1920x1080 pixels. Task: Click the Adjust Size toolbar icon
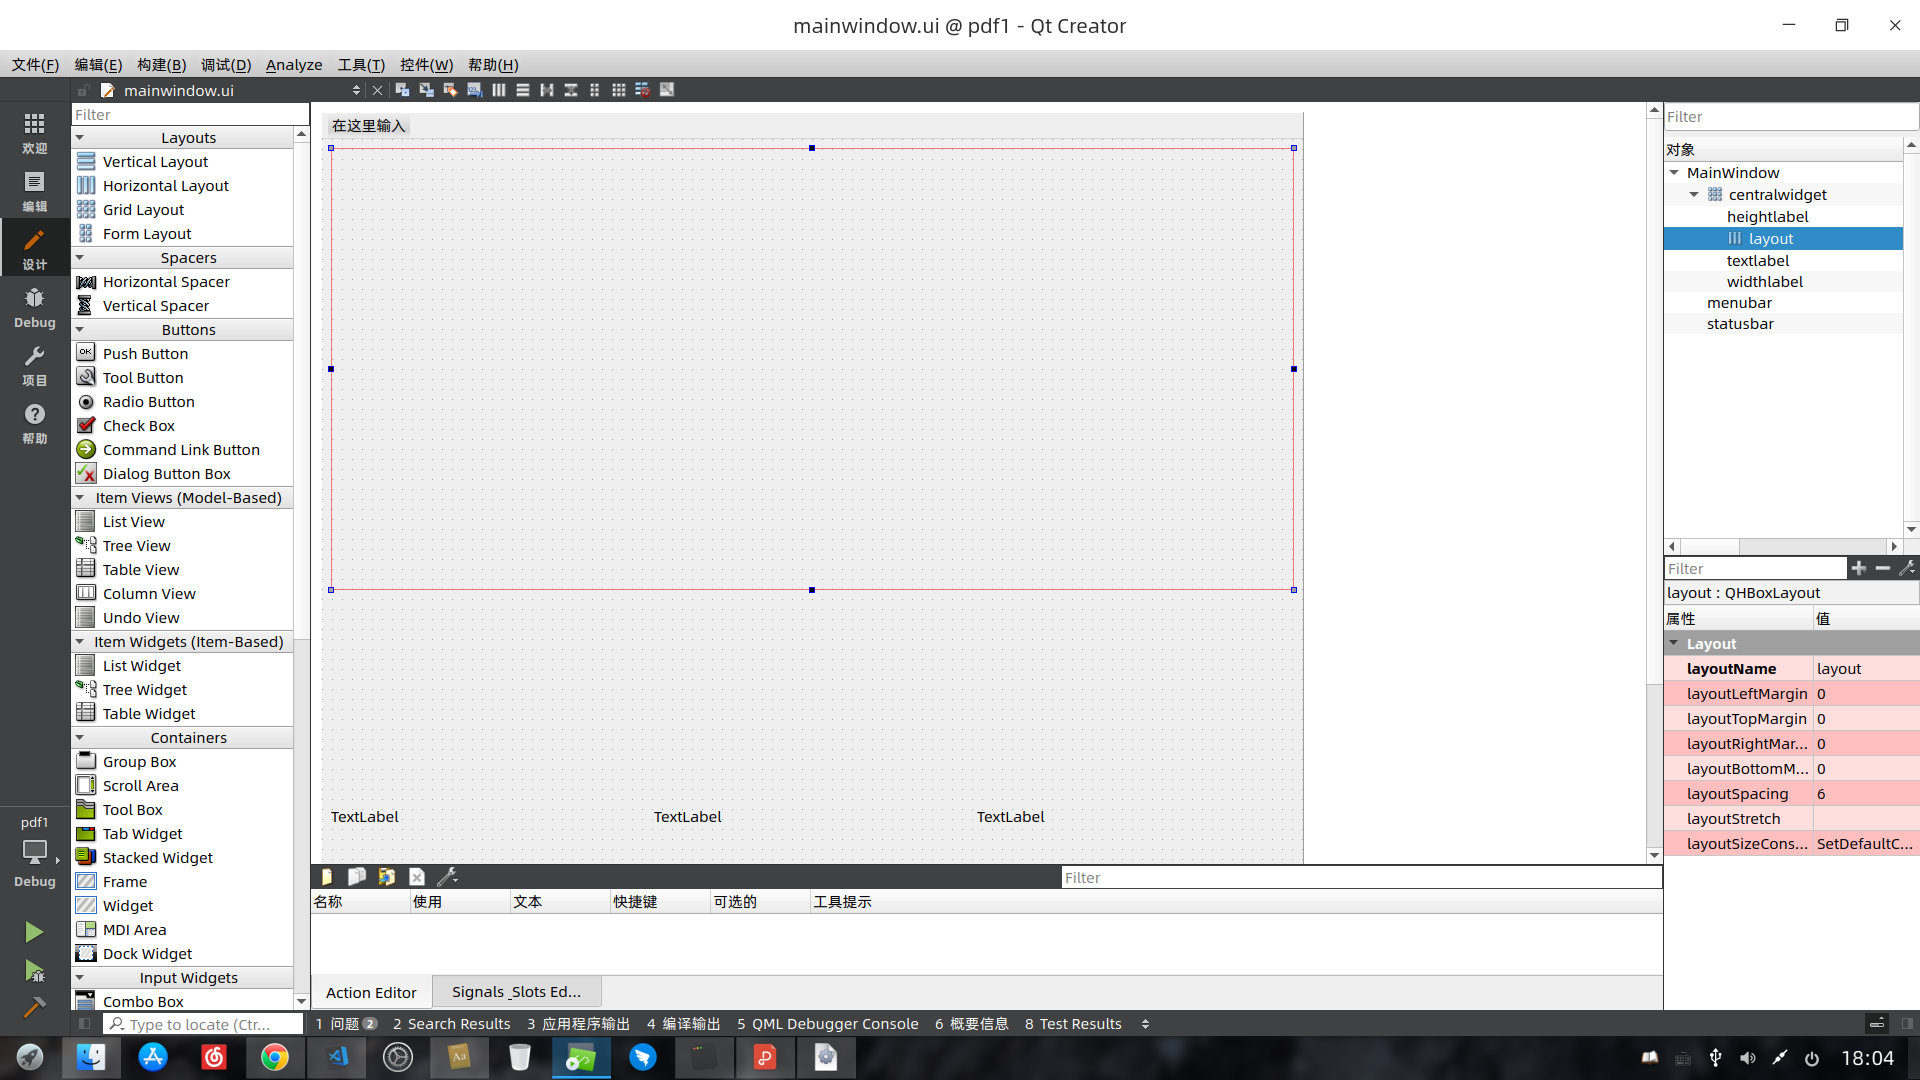[x=667, y=90]
